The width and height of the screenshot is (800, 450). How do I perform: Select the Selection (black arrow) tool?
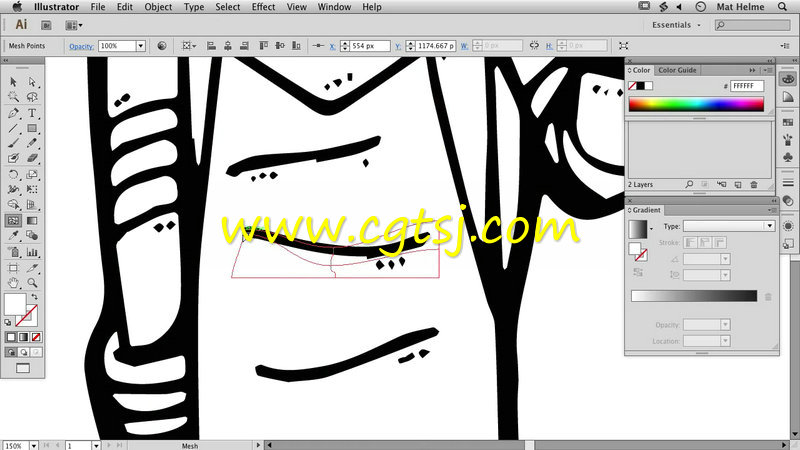coord(13,82)
